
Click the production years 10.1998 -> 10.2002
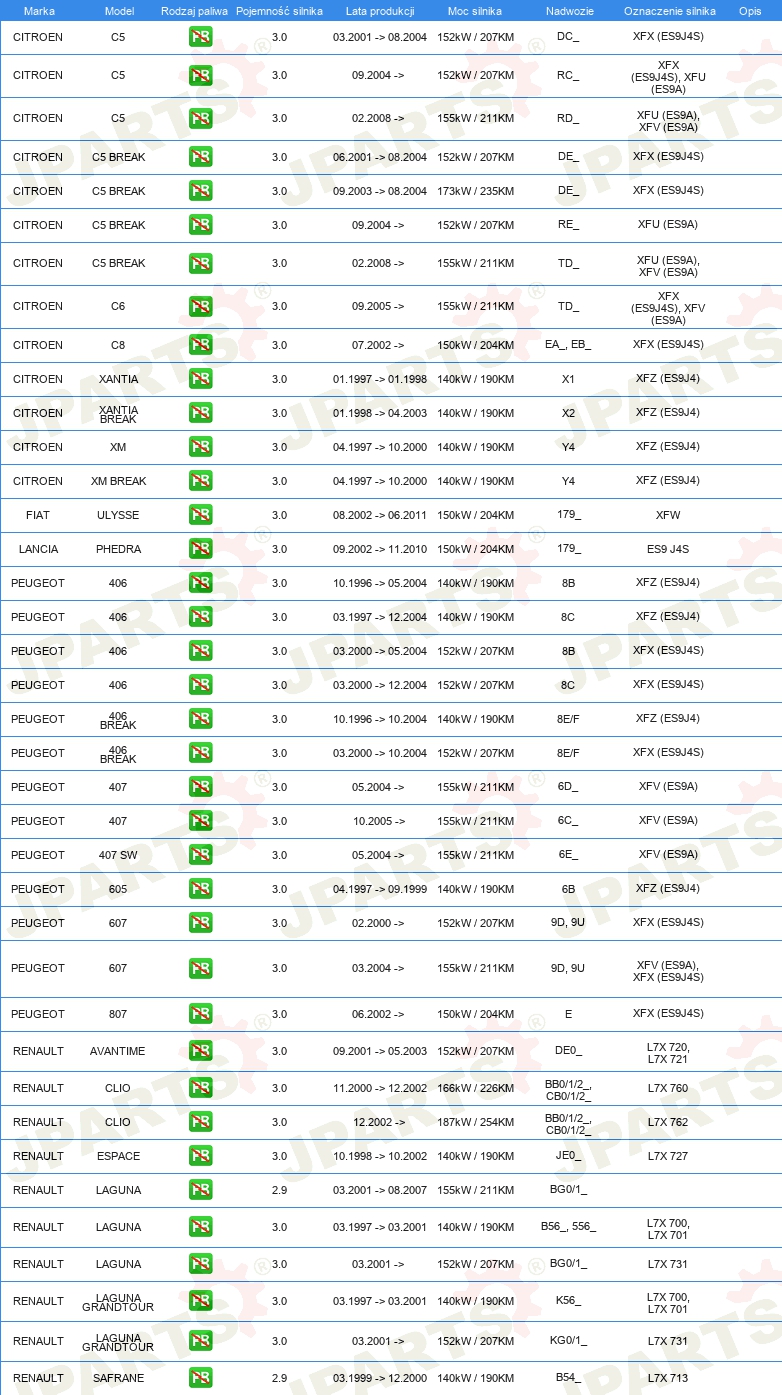(x=380, y=1156)
